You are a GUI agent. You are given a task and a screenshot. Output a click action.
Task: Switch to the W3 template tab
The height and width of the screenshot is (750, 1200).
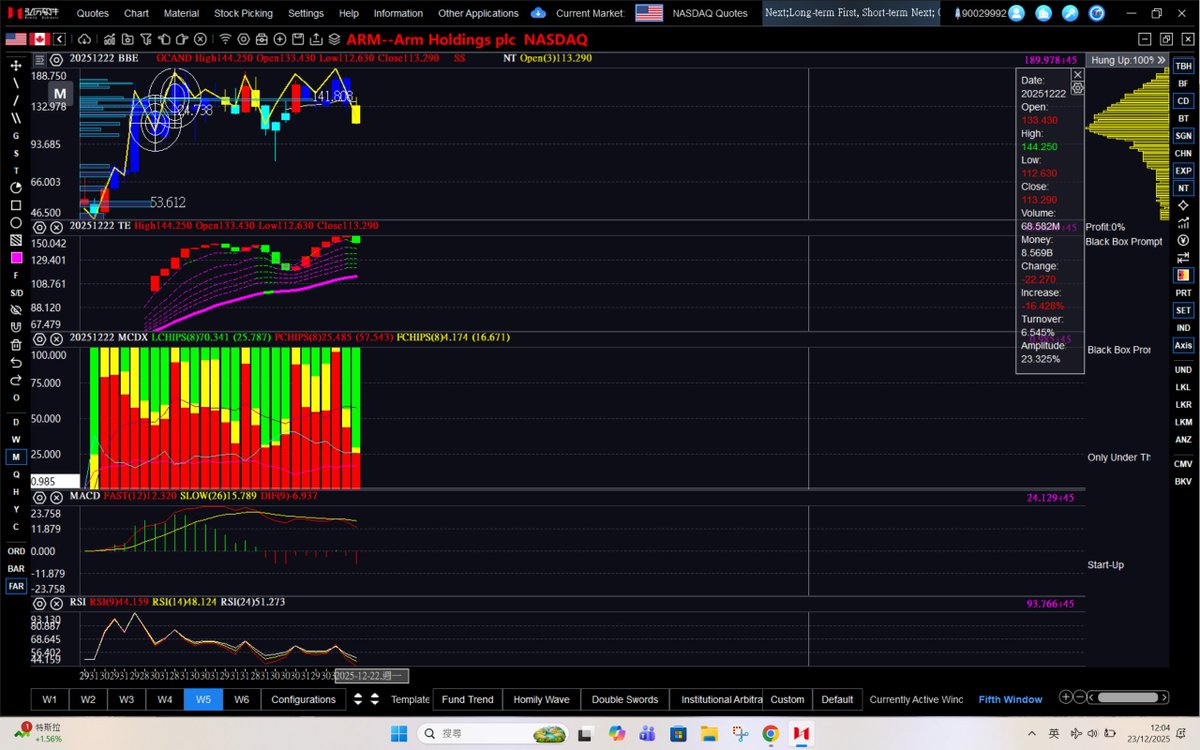[126, 699]
